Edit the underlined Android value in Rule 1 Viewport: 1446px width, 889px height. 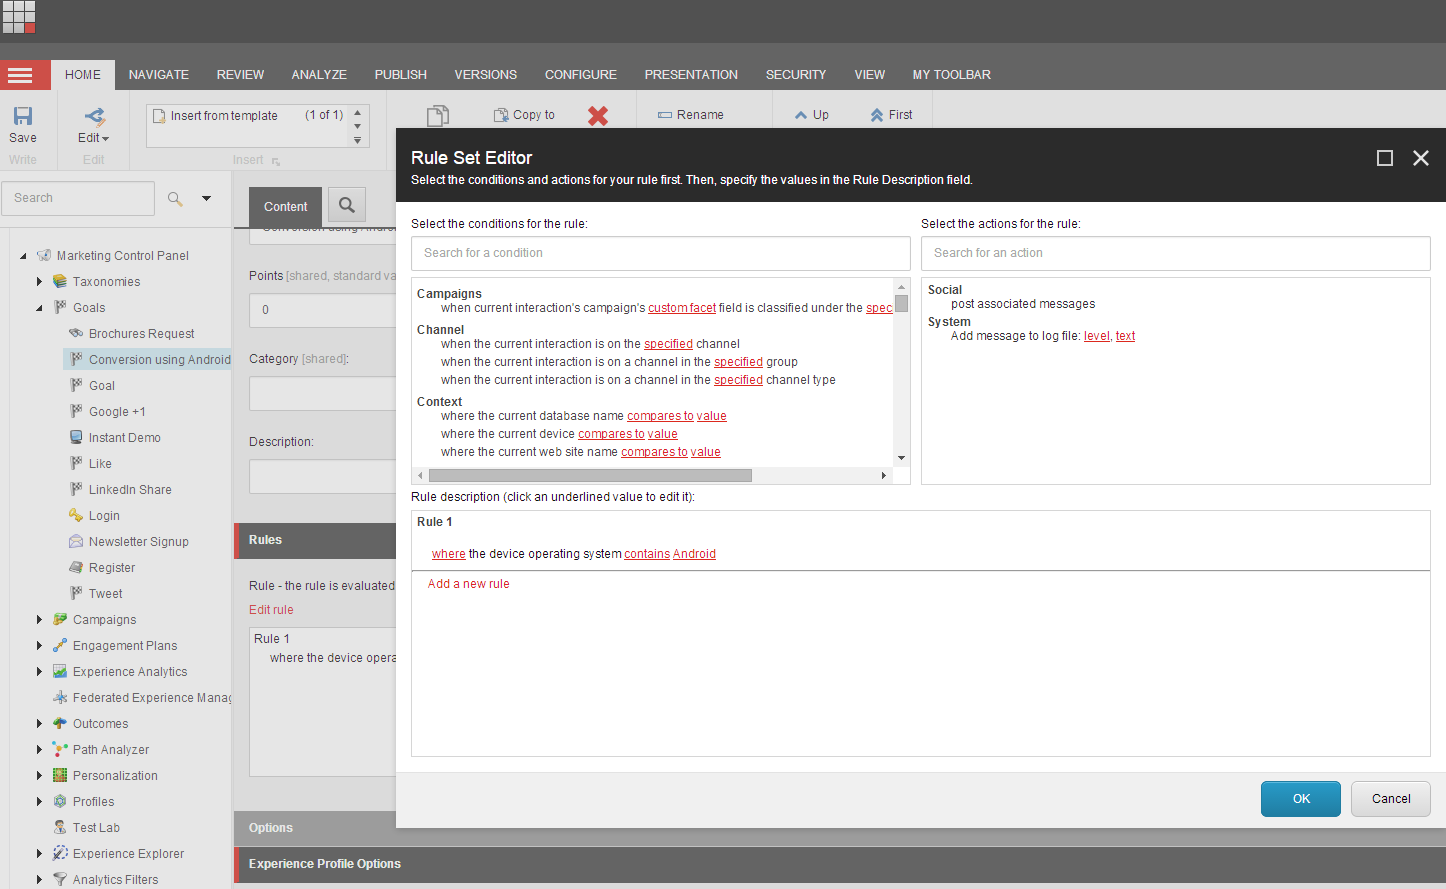[x=694, y=553]
